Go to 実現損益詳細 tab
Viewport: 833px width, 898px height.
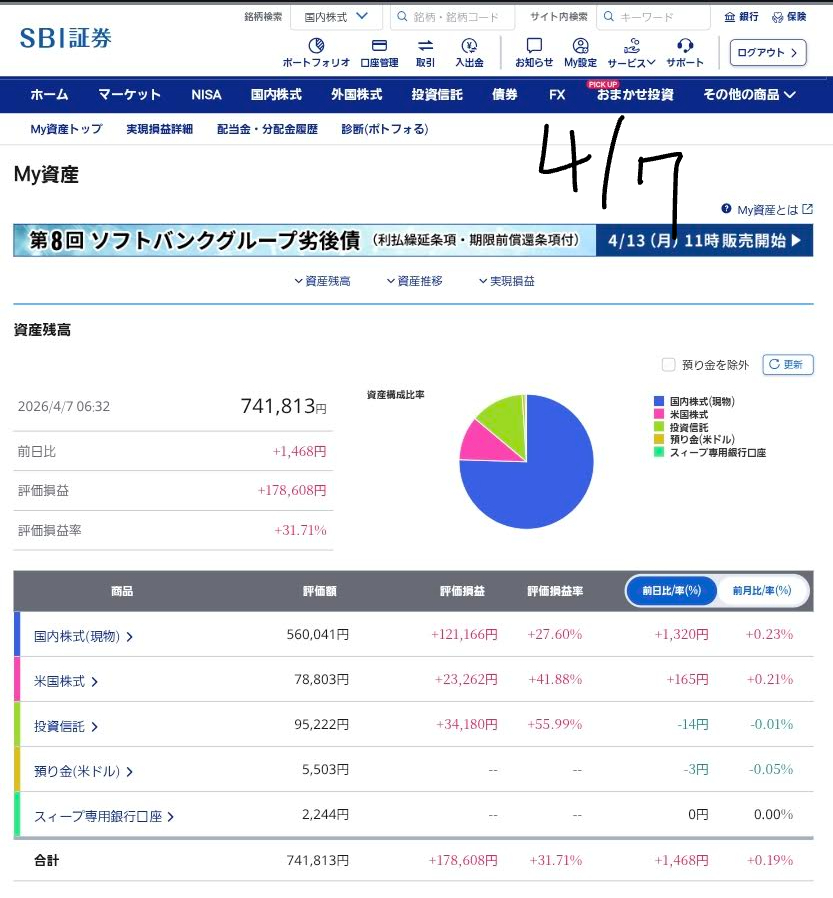(159, 129)
